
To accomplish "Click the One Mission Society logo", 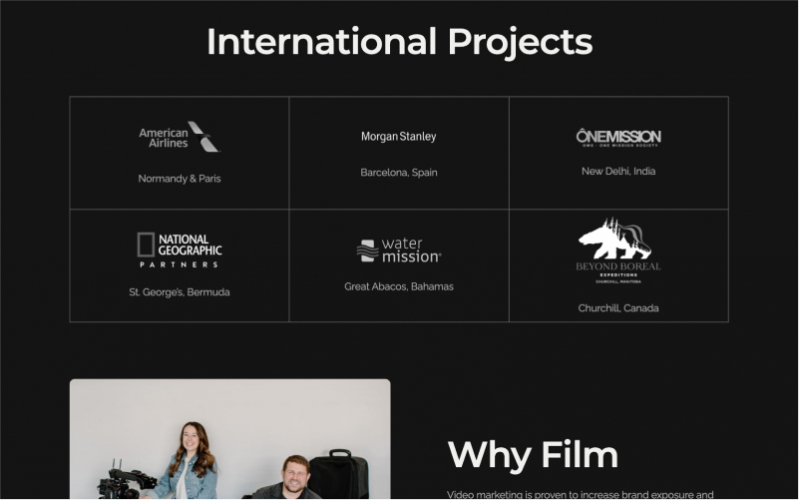I will point(618,138).
